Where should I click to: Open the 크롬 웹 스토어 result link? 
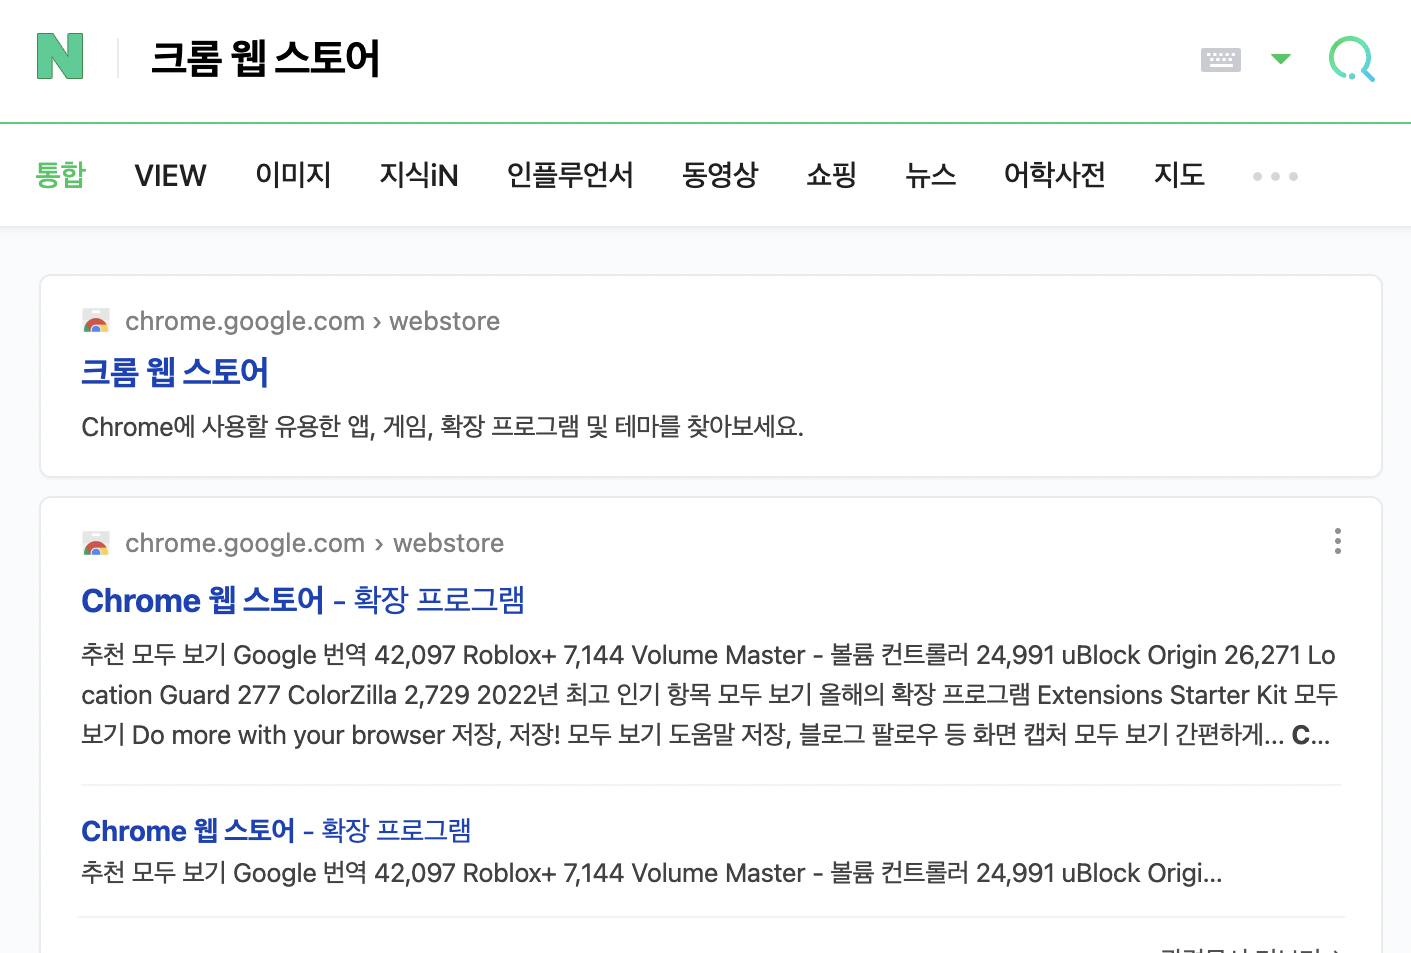tap(175, 372)
